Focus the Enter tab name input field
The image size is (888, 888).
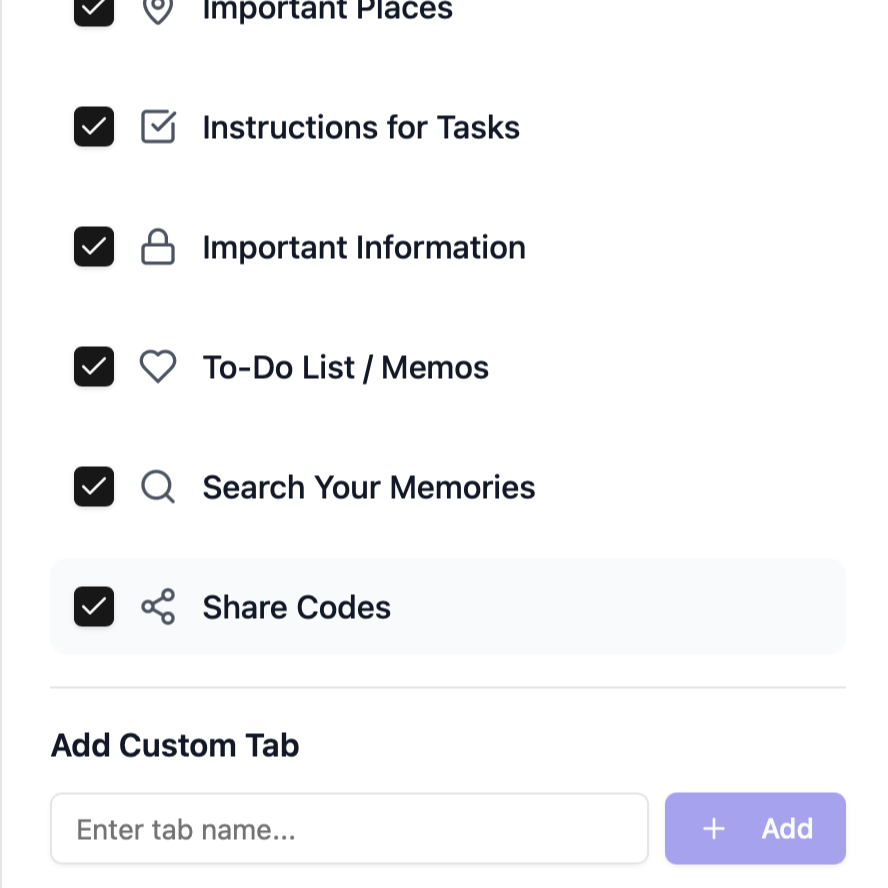[x=349, y=829]
